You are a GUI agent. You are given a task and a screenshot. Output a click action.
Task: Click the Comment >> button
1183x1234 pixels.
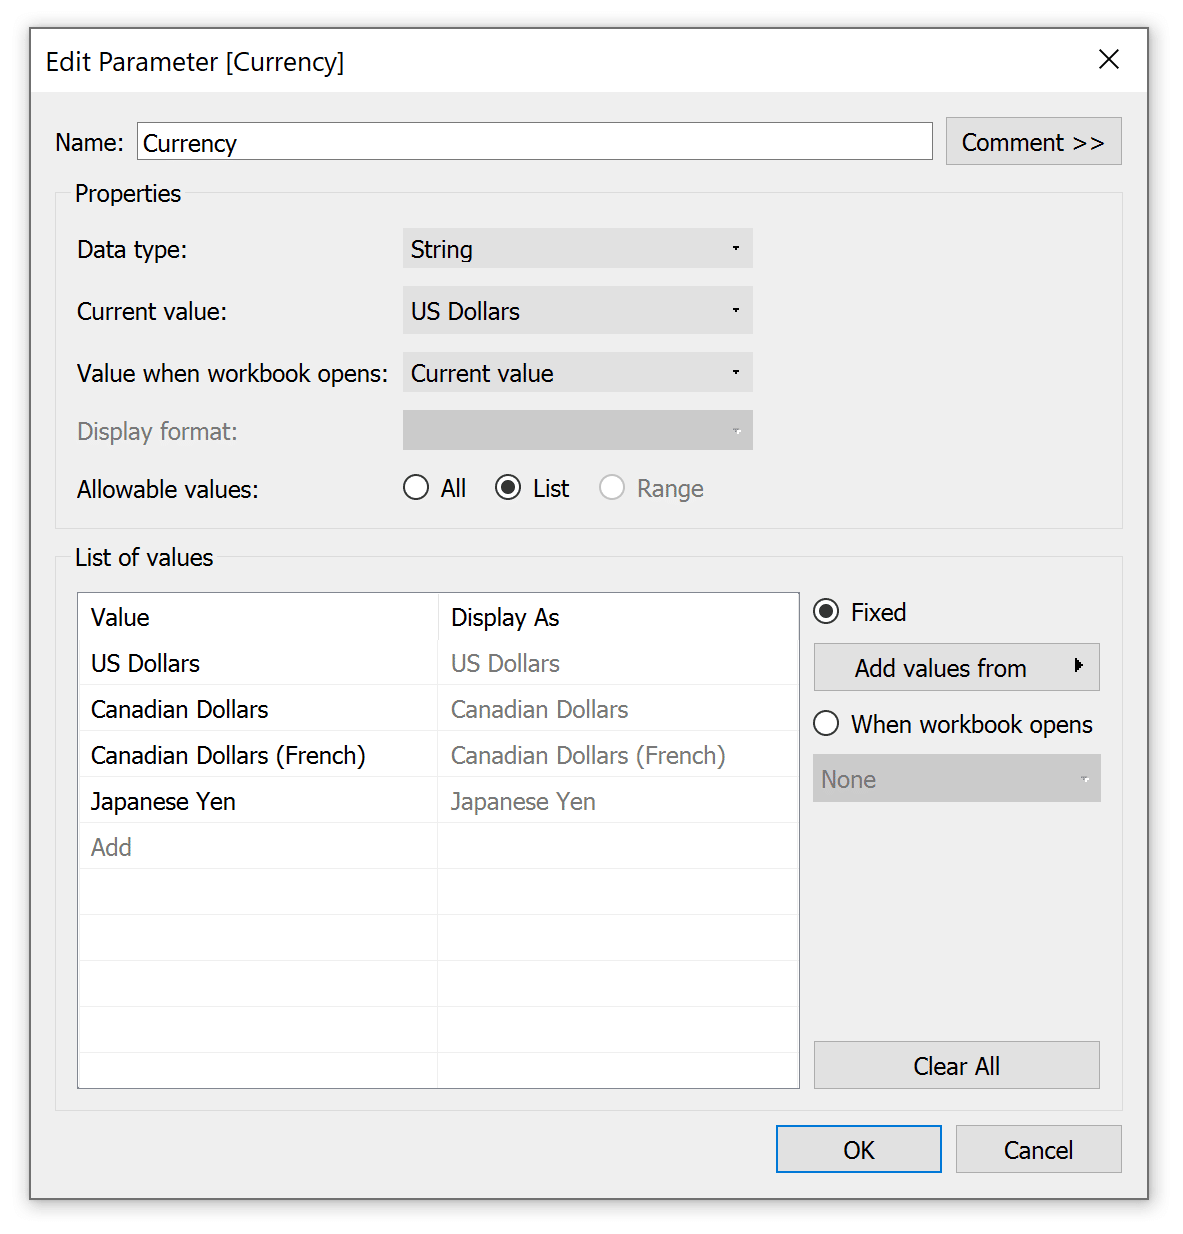point(1033,142)
